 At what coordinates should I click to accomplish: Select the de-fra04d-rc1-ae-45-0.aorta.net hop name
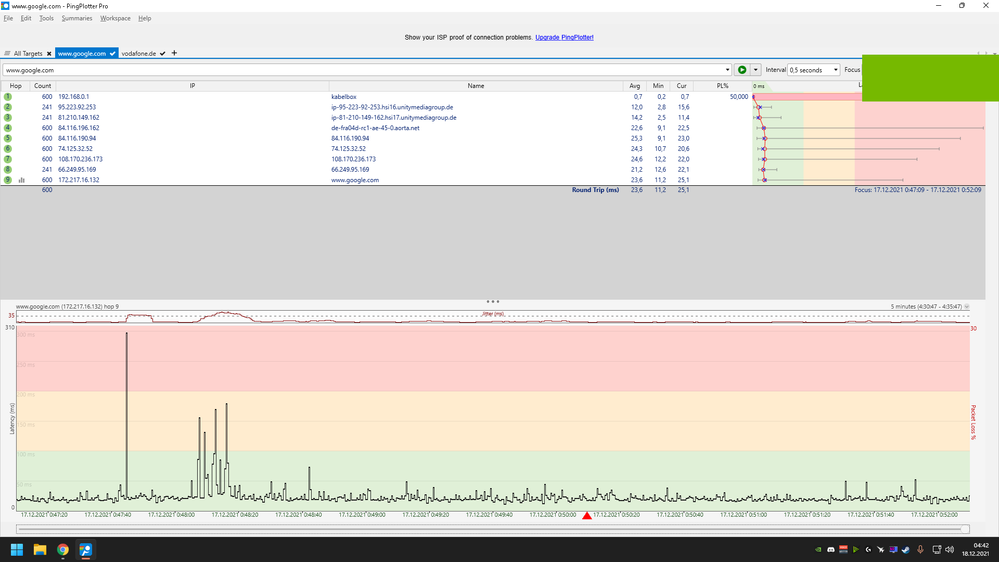pos(375,128)
